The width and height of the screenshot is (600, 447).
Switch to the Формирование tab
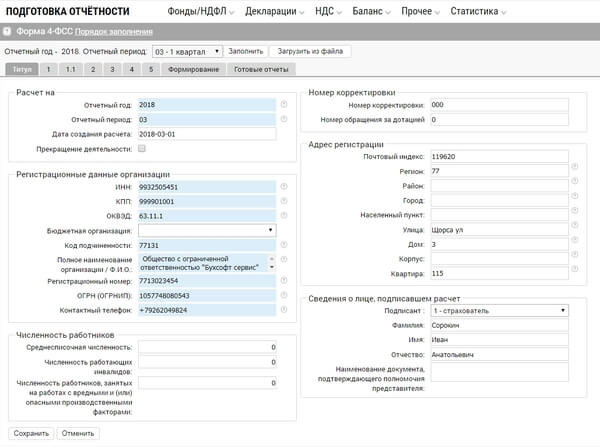[x=195, y=70]
